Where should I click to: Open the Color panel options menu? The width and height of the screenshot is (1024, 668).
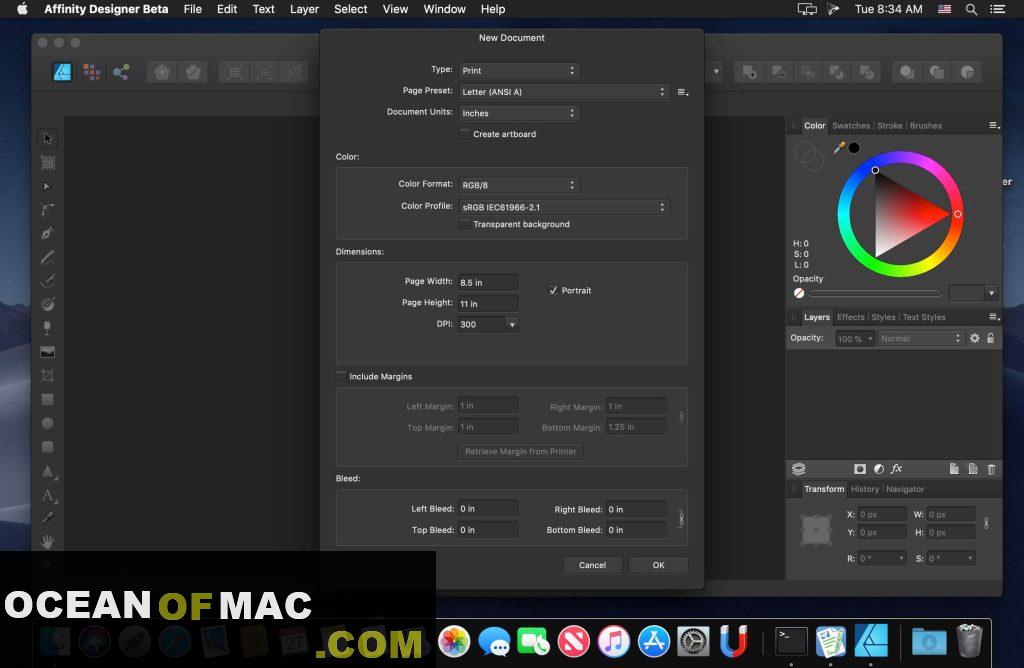point(994,125)
